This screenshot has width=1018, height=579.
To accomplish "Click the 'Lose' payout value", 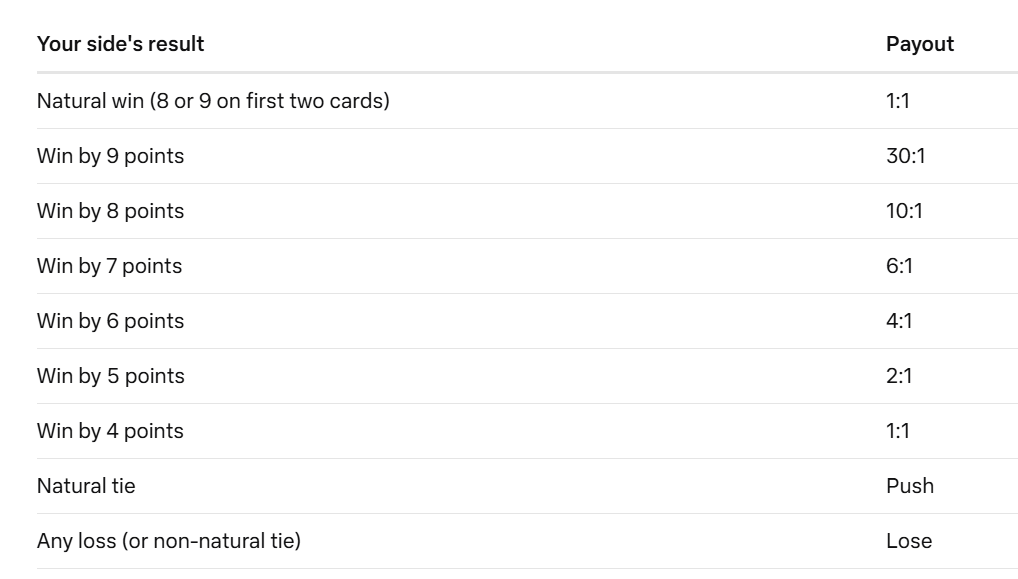I will click(x=909, y=541).
